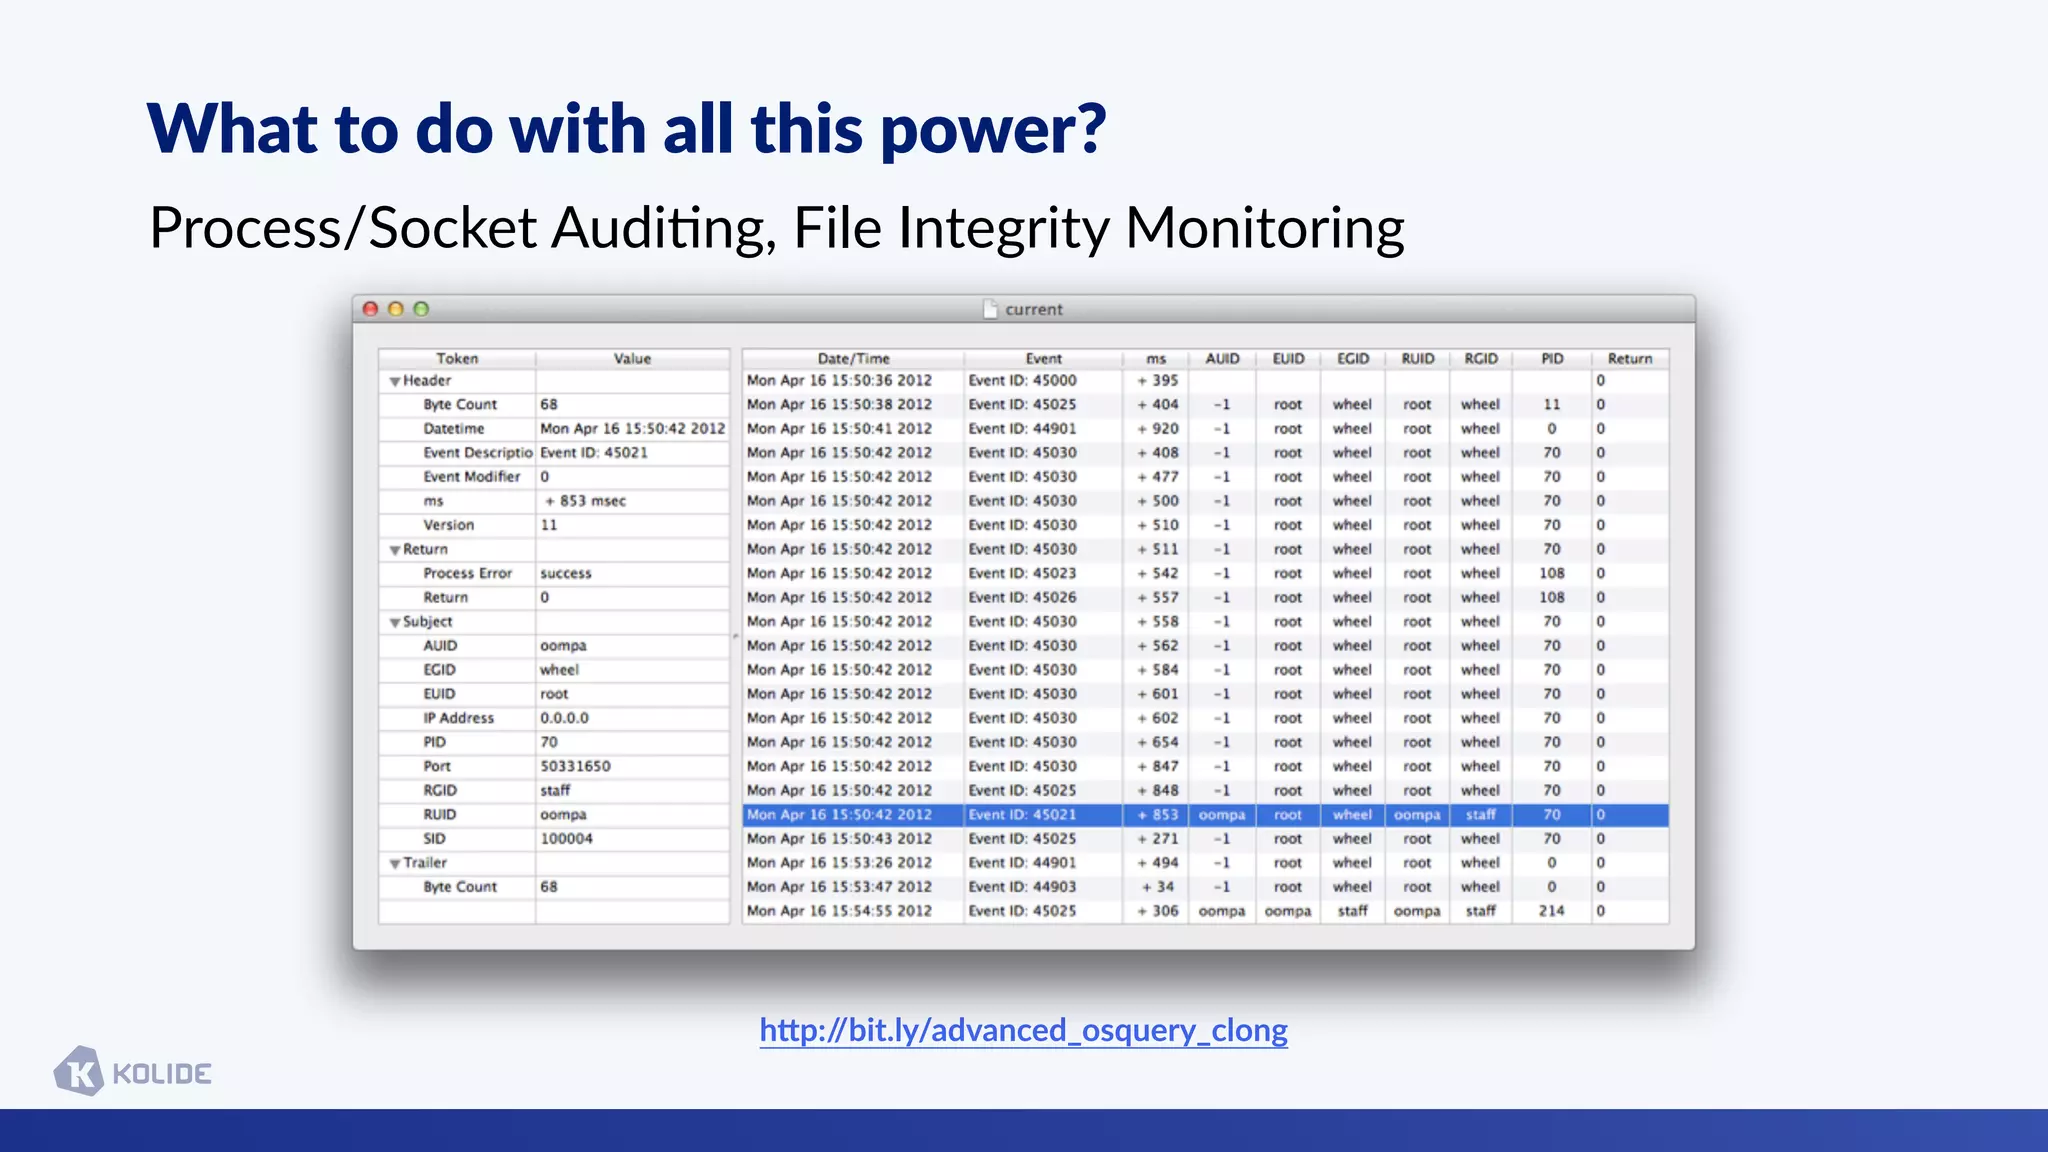
Task: Click the PID value 214 cell
Action: tap(1552, 911)
